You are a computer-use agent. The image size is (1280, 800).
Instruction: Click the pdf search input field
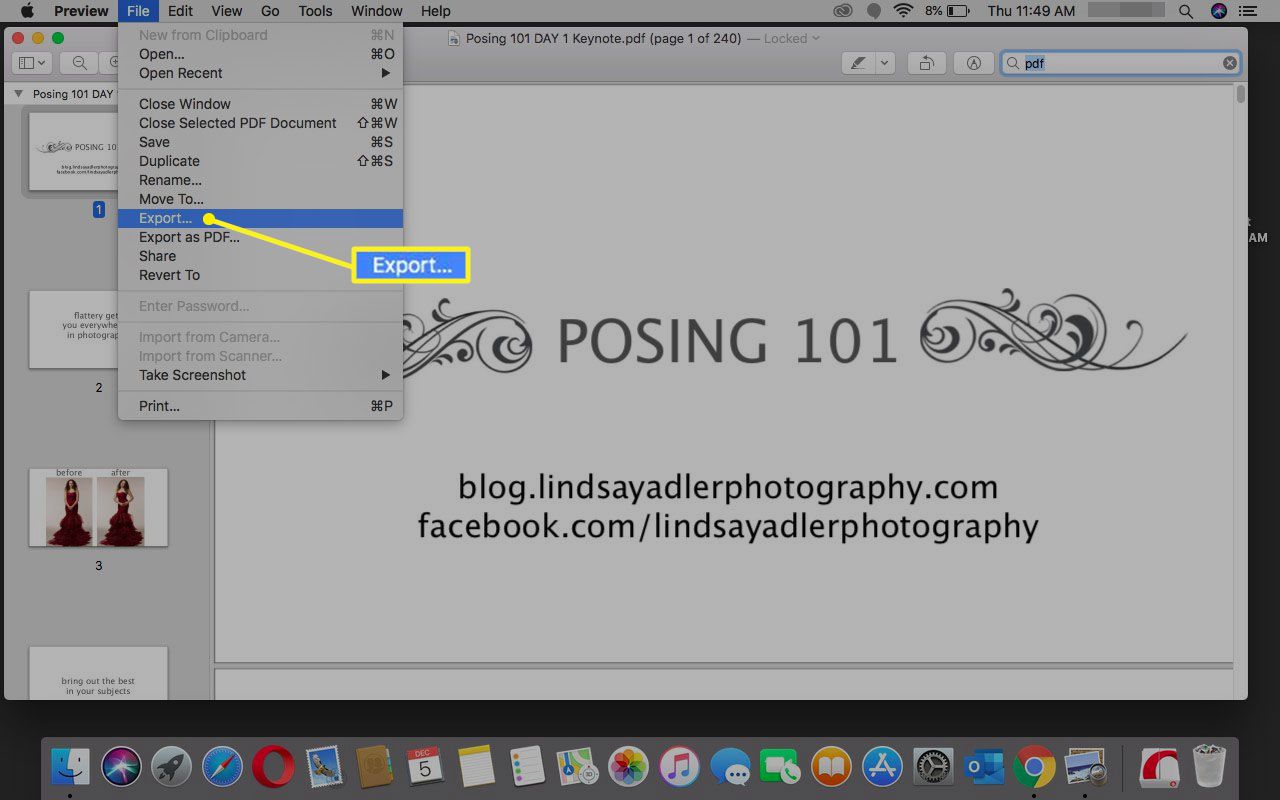(x=1121, y=63)
